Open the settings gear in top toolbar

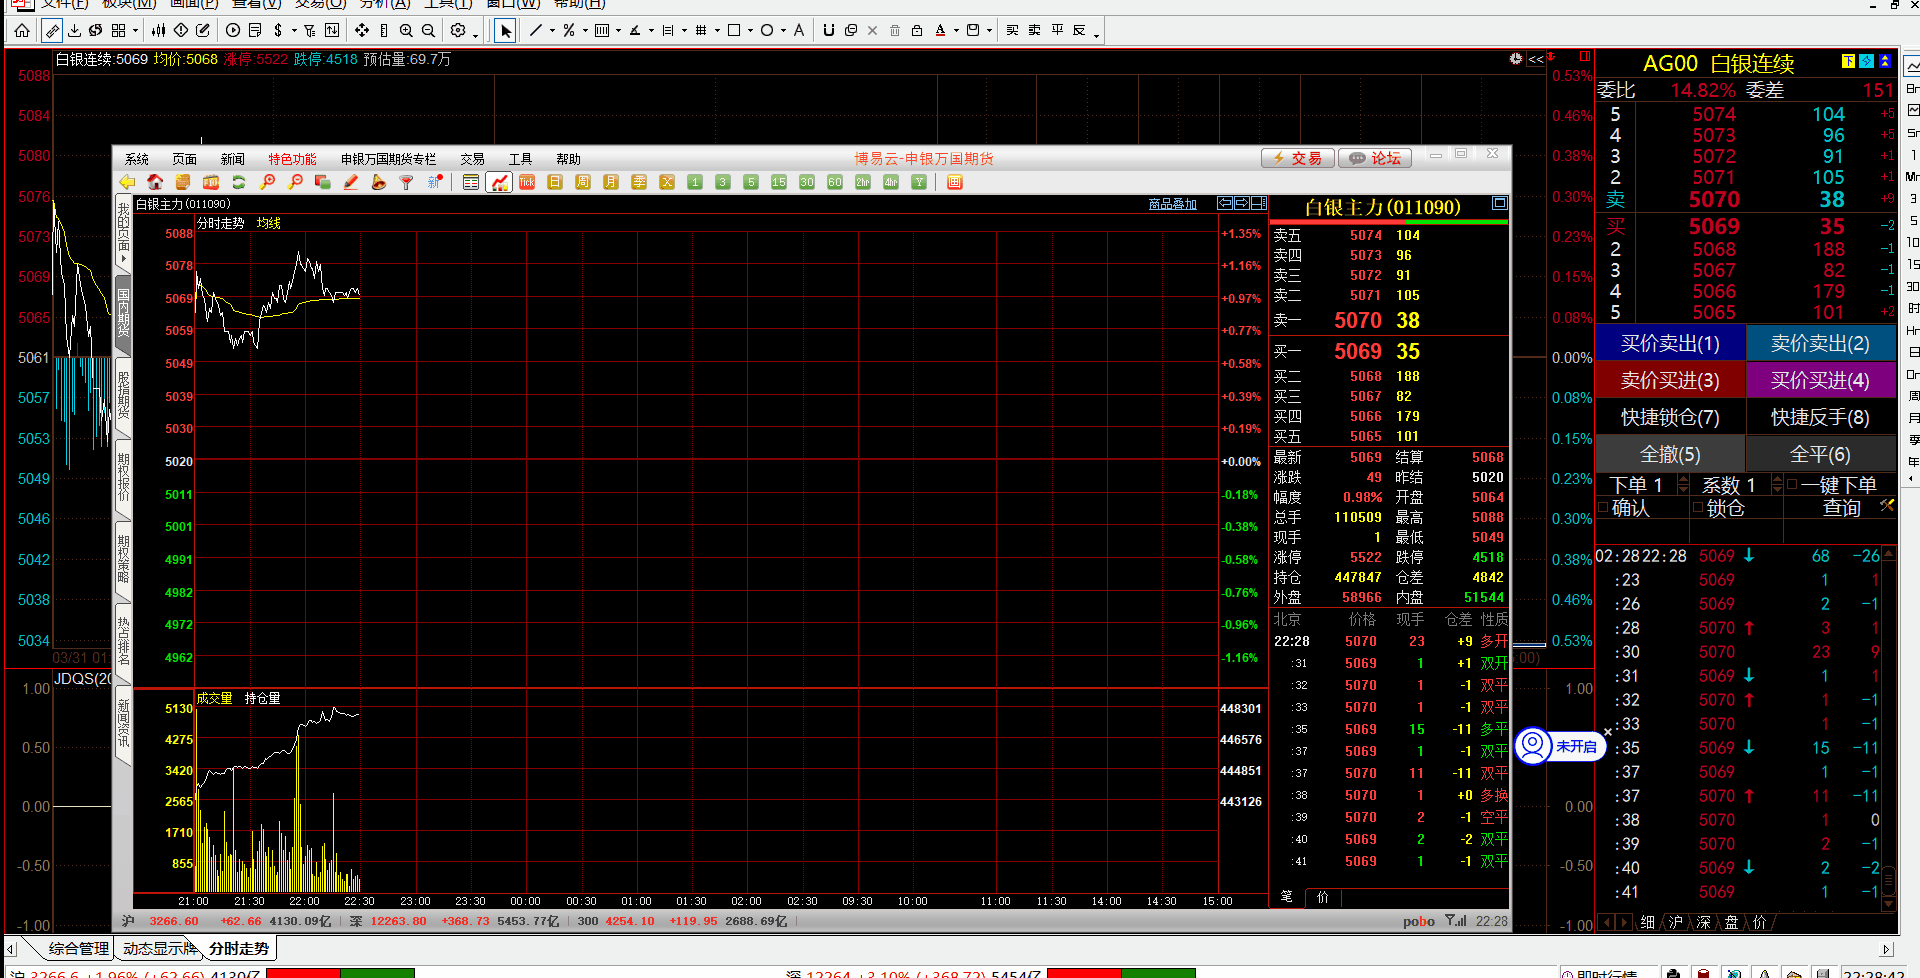point(458,31)
